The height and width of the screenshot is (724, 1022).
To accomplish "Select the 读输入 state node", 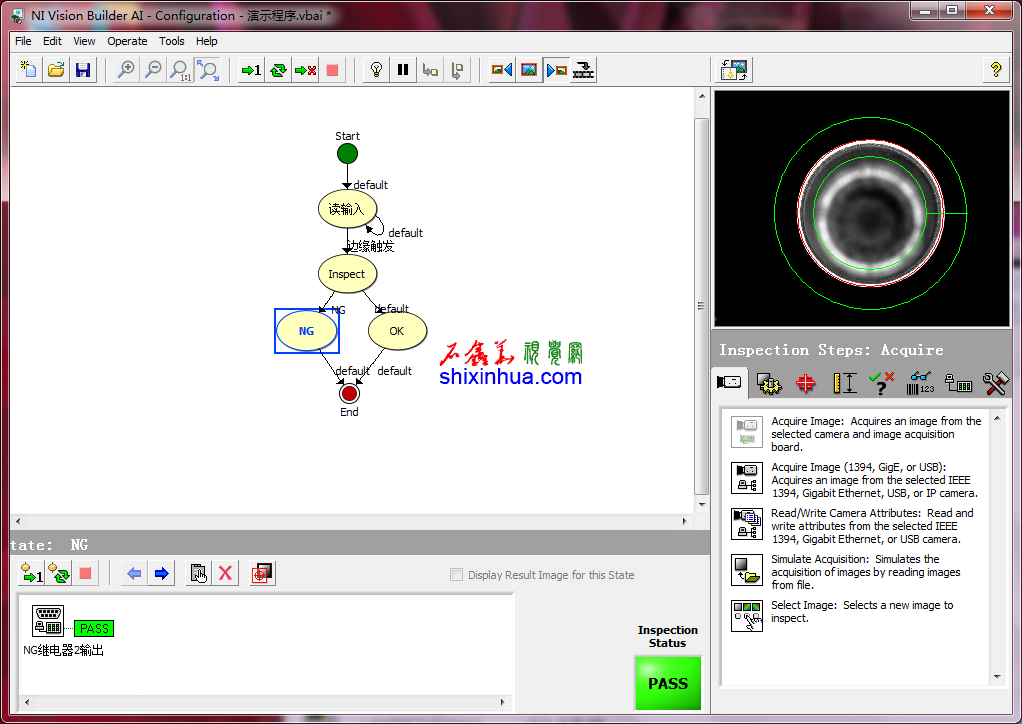I will 347,209.
